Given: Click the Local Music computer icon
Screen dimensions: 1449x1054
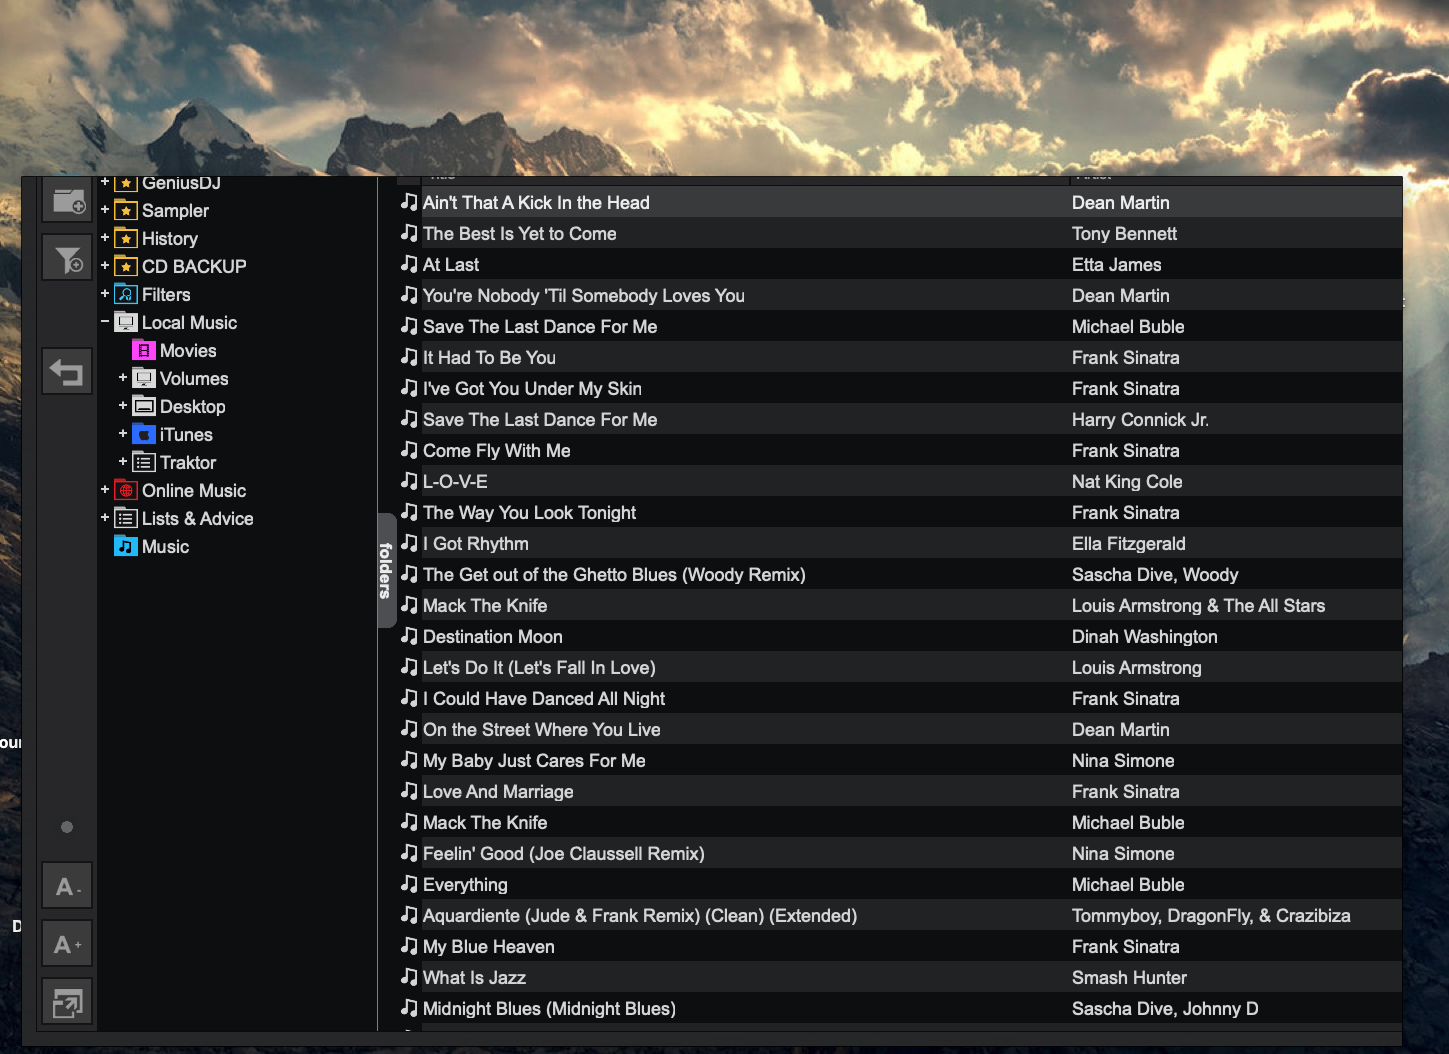Looking at the screenshot, I should point(126,322).
